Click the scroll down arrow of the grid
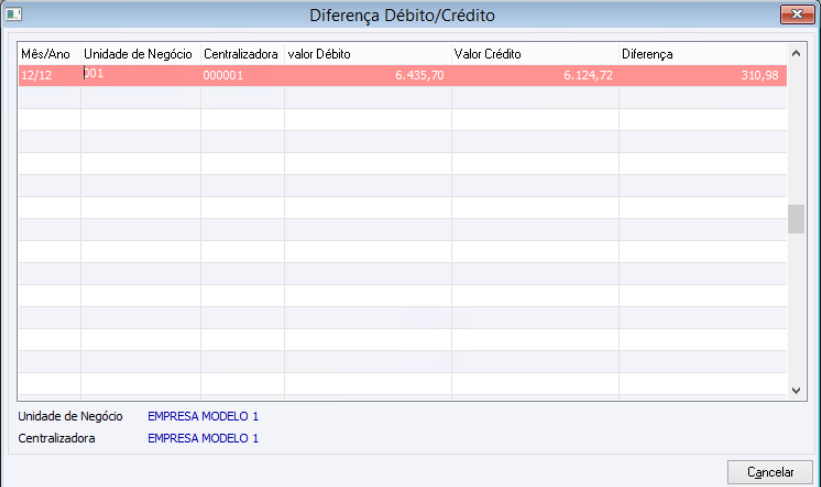821x487 pixels. [796, 390]
